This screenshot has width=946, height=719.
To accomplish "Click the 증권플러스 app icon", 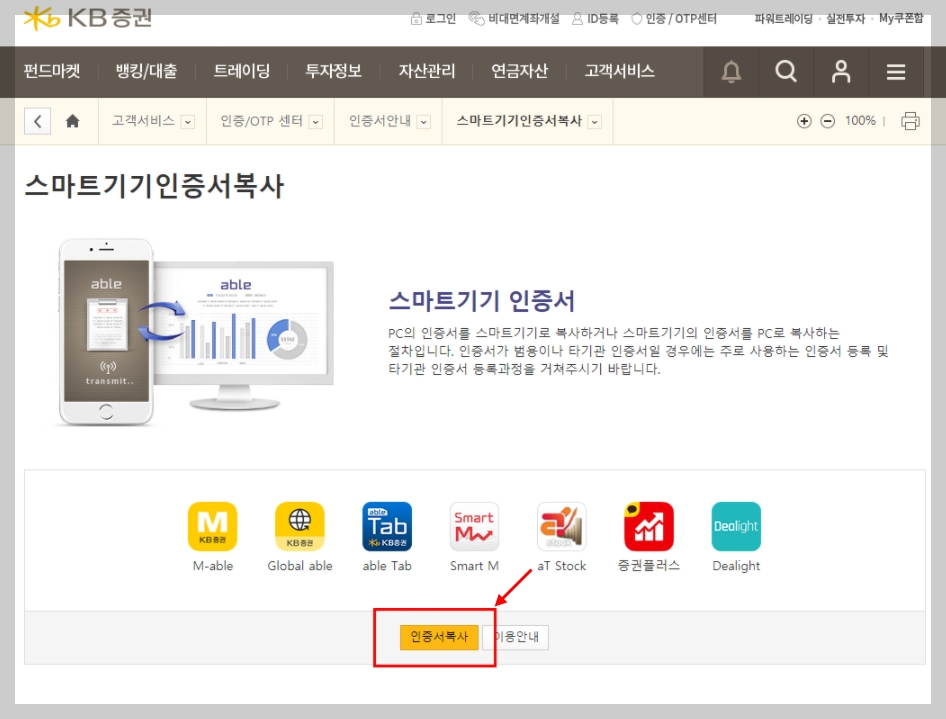I will [x=648, y=526].
